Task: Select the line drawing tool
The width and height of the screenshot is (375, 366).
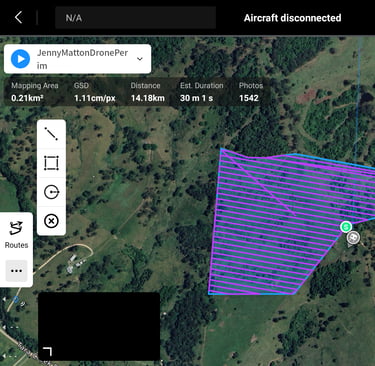Action: click(x=51, y=134)
